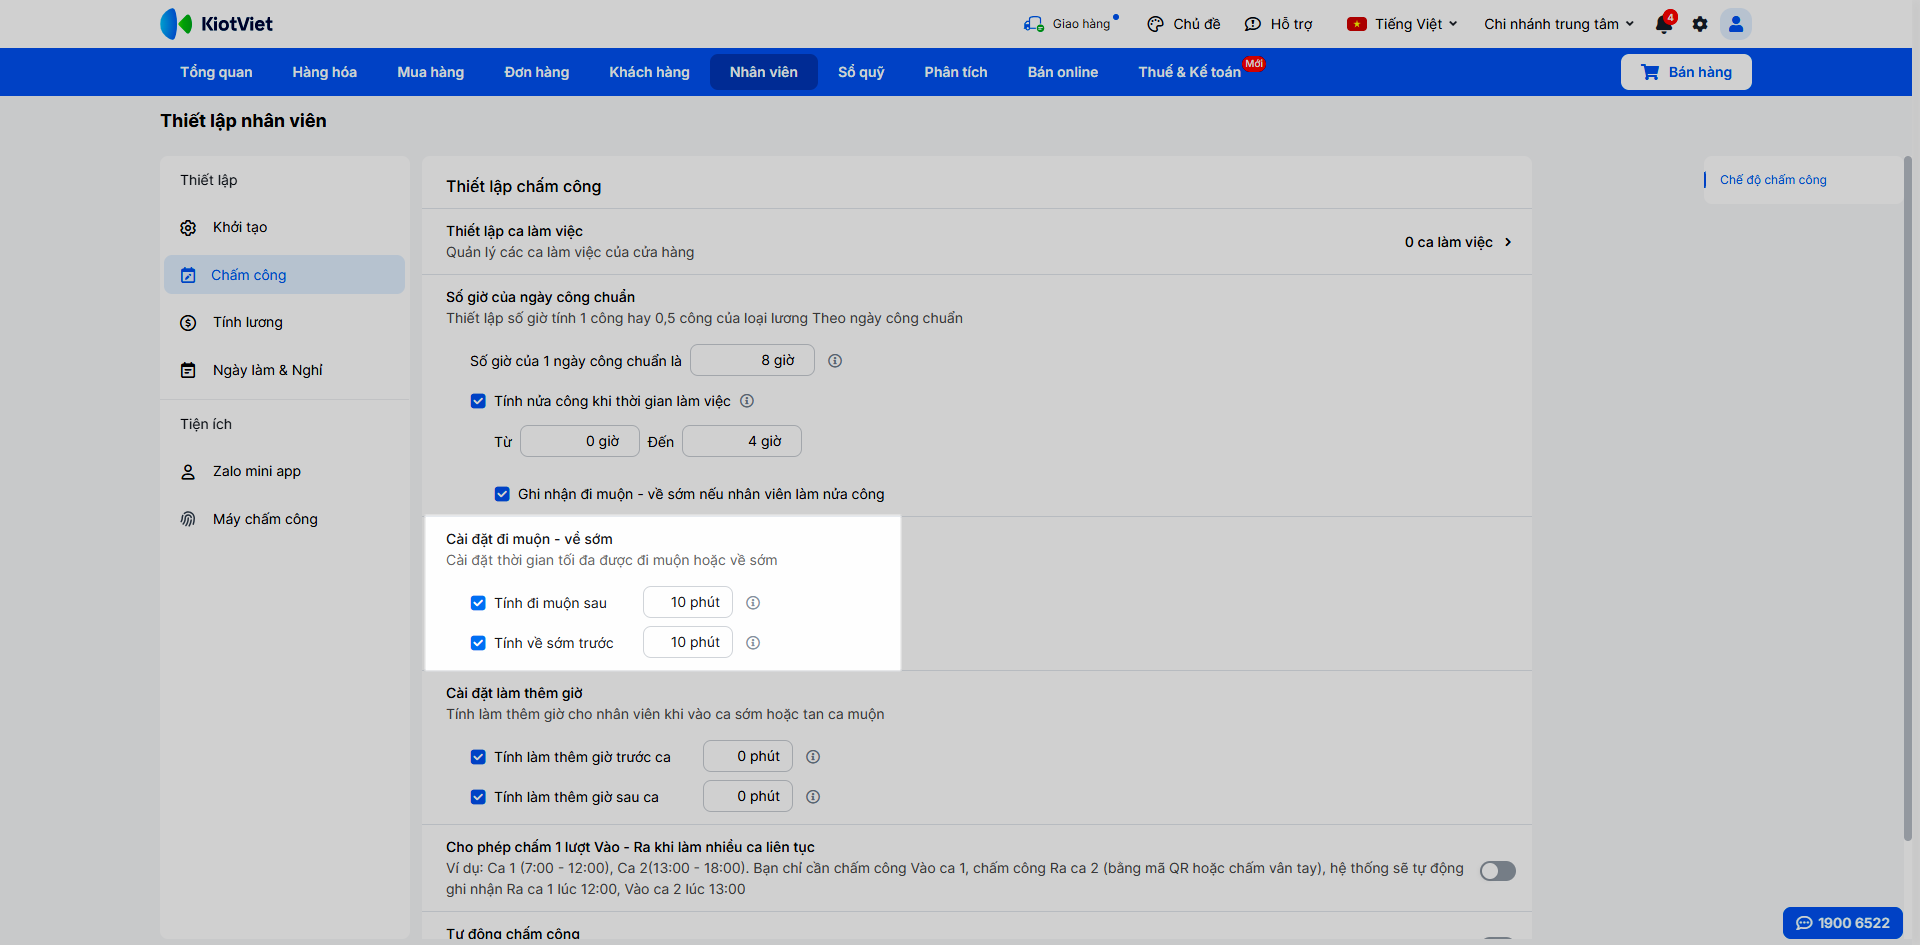Click the Vietnam flag icon
The width and height of the screenshot is (1920, 945).
click(x=1356, y=24)
